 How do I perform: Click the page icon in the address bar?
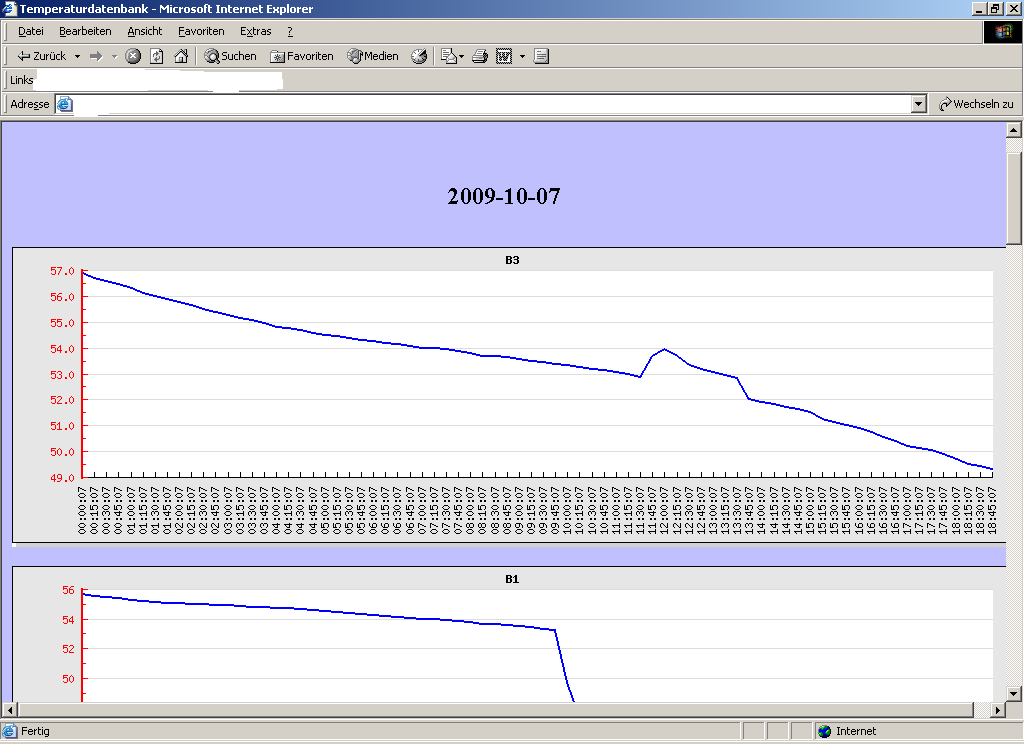65,104
